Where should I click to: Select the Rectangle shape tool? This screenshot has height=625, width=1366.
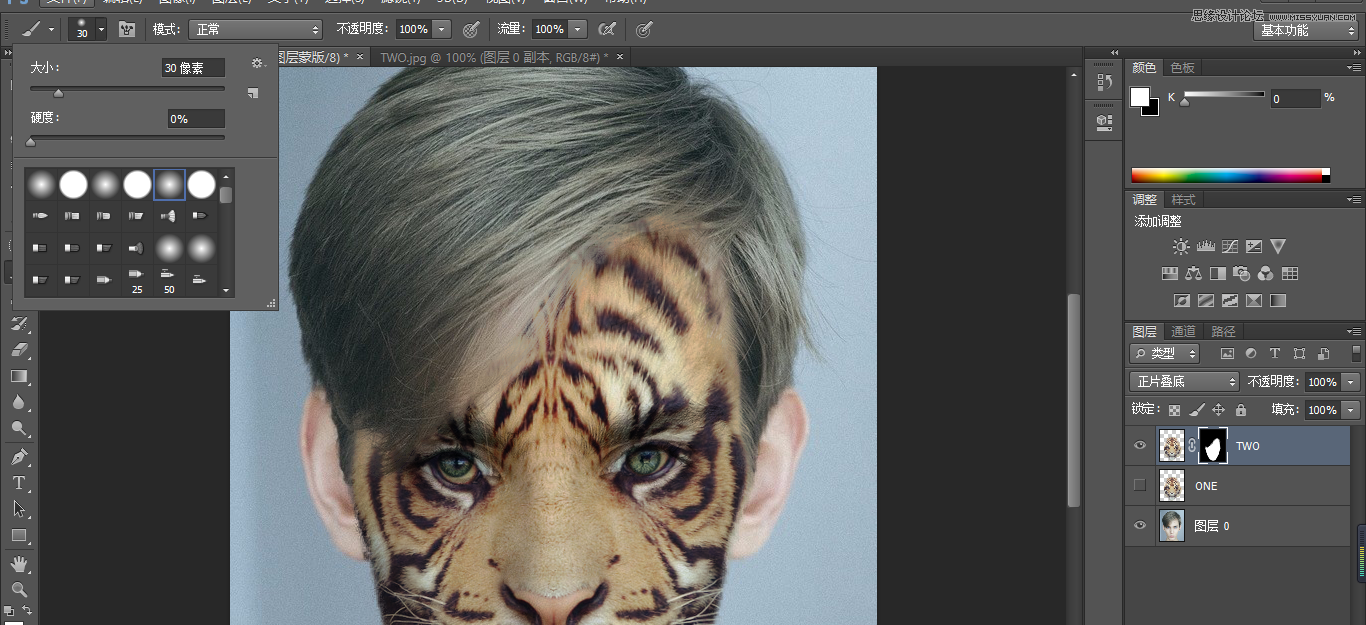point(19,535)
